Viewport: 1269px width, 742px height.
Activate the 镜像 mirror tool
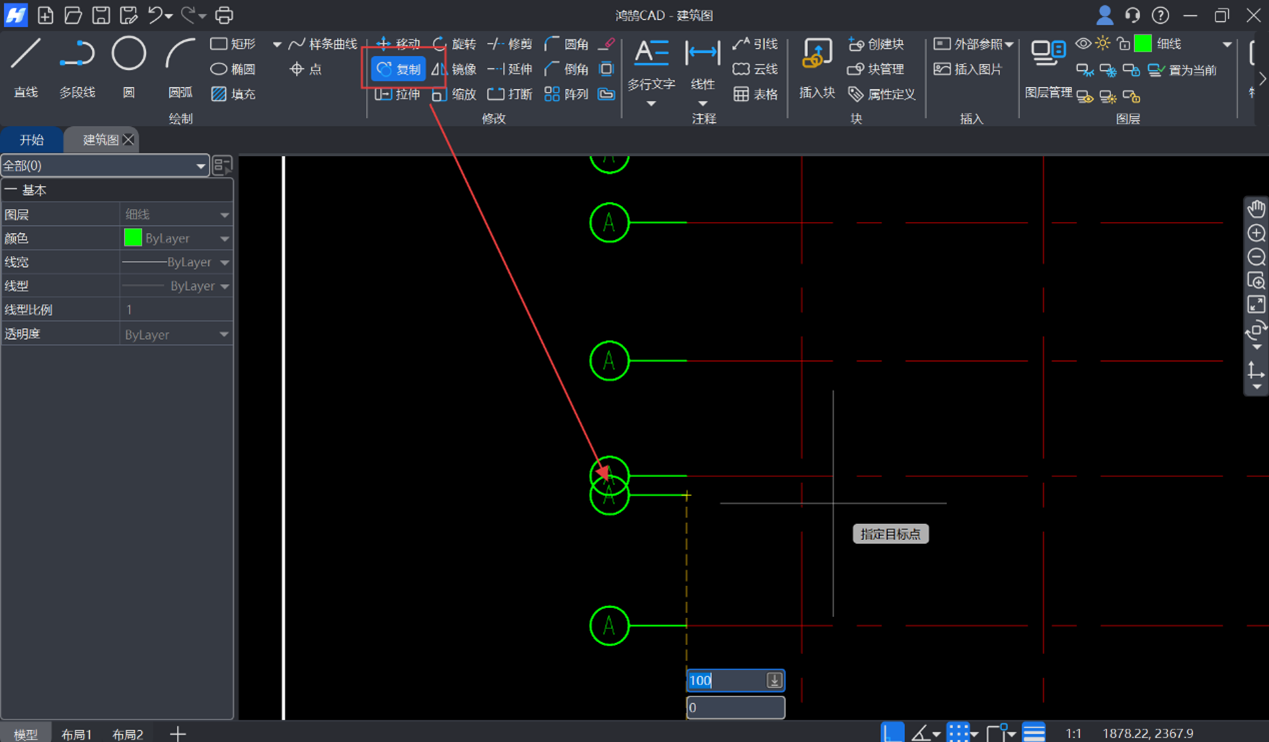click(x=454, y=69)
